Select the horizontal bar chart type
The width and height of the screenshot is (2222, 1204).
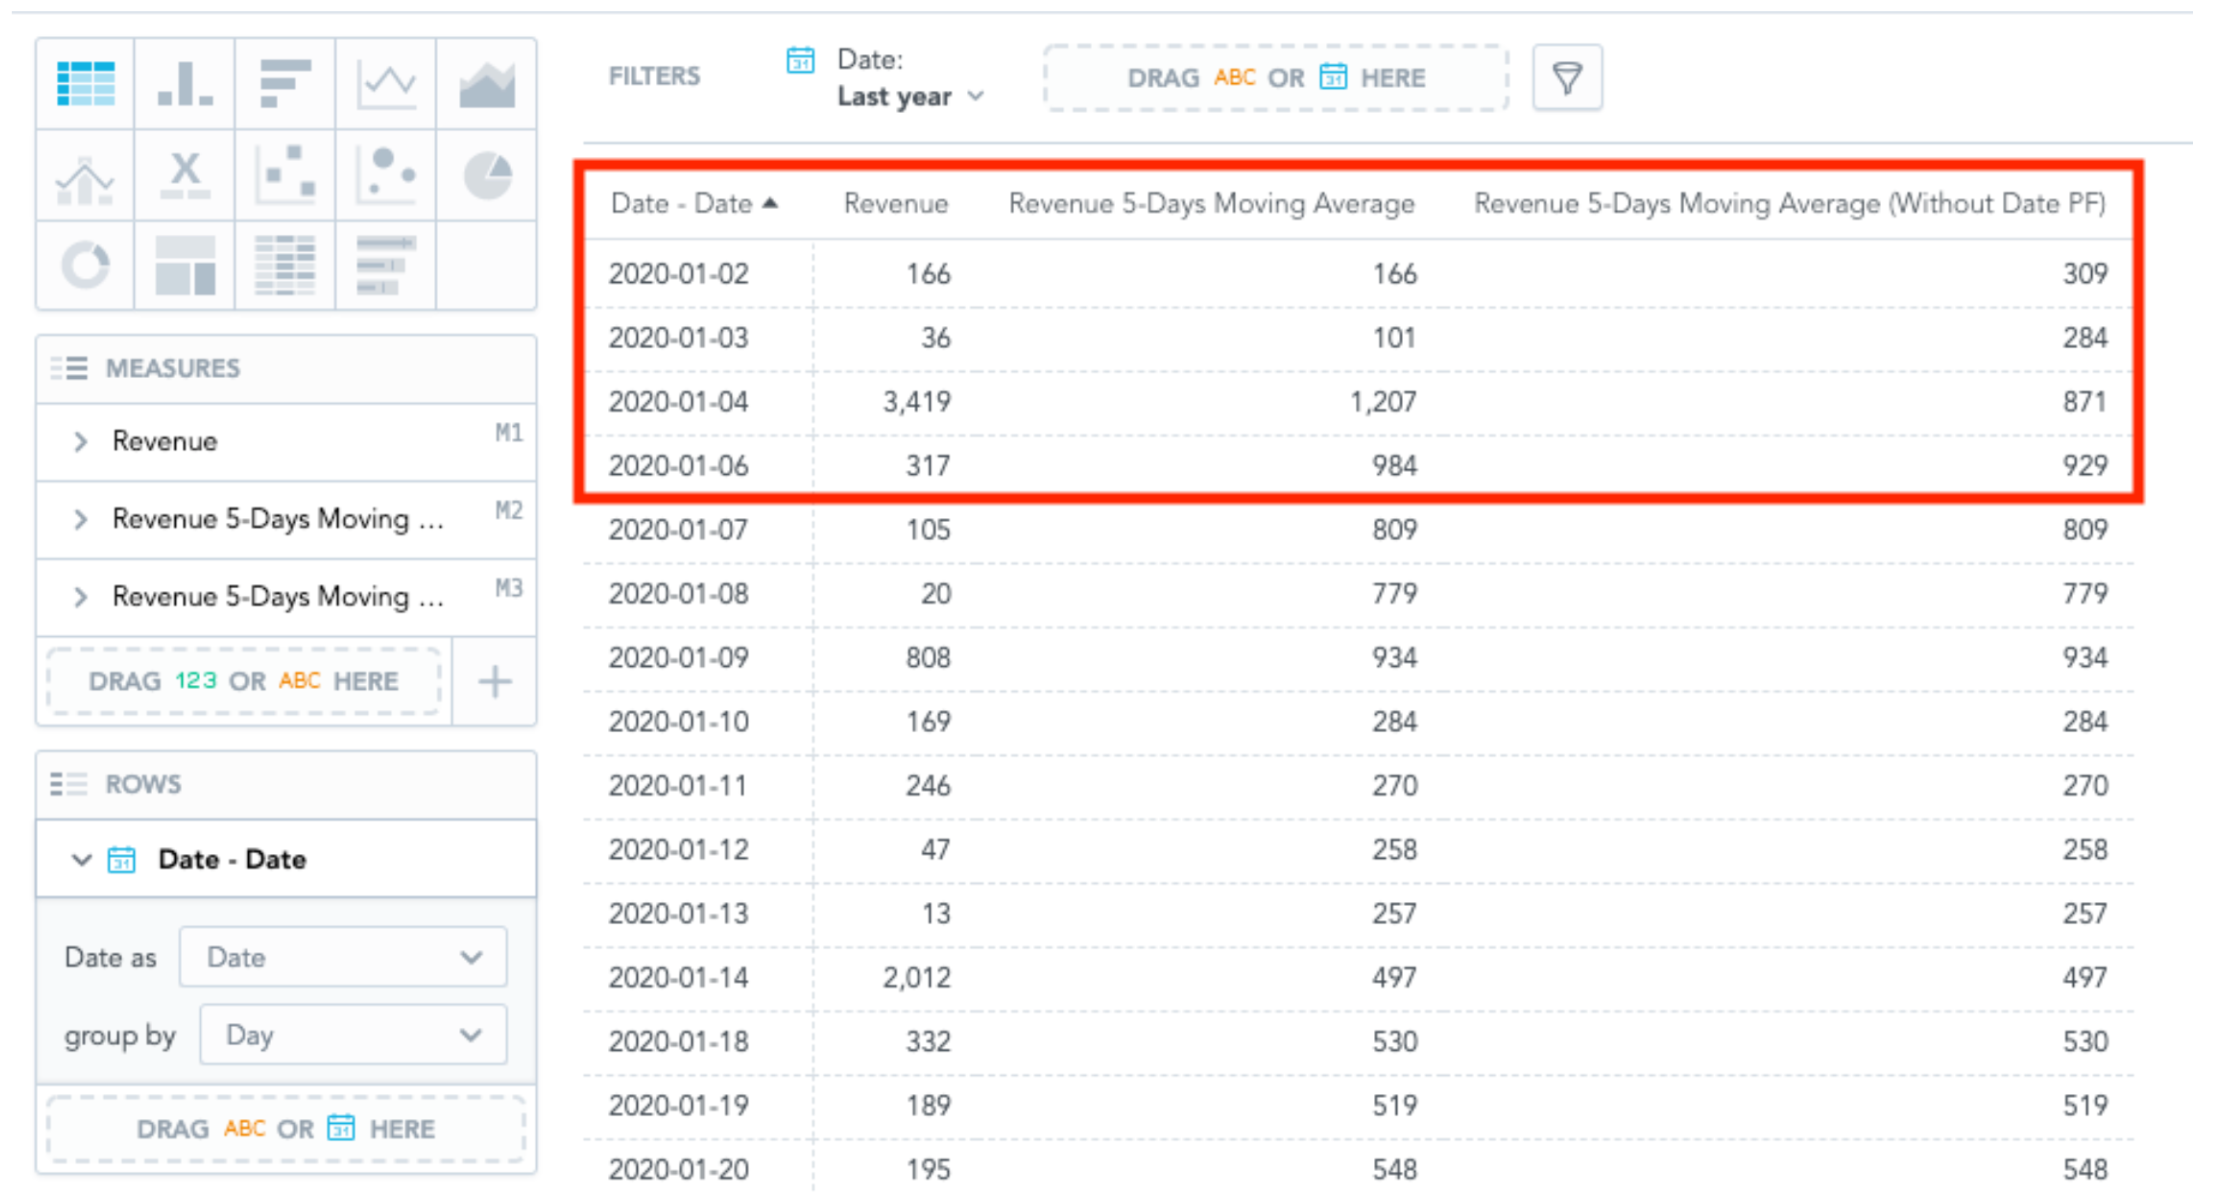pyautogui.click(x=285, y=85)
